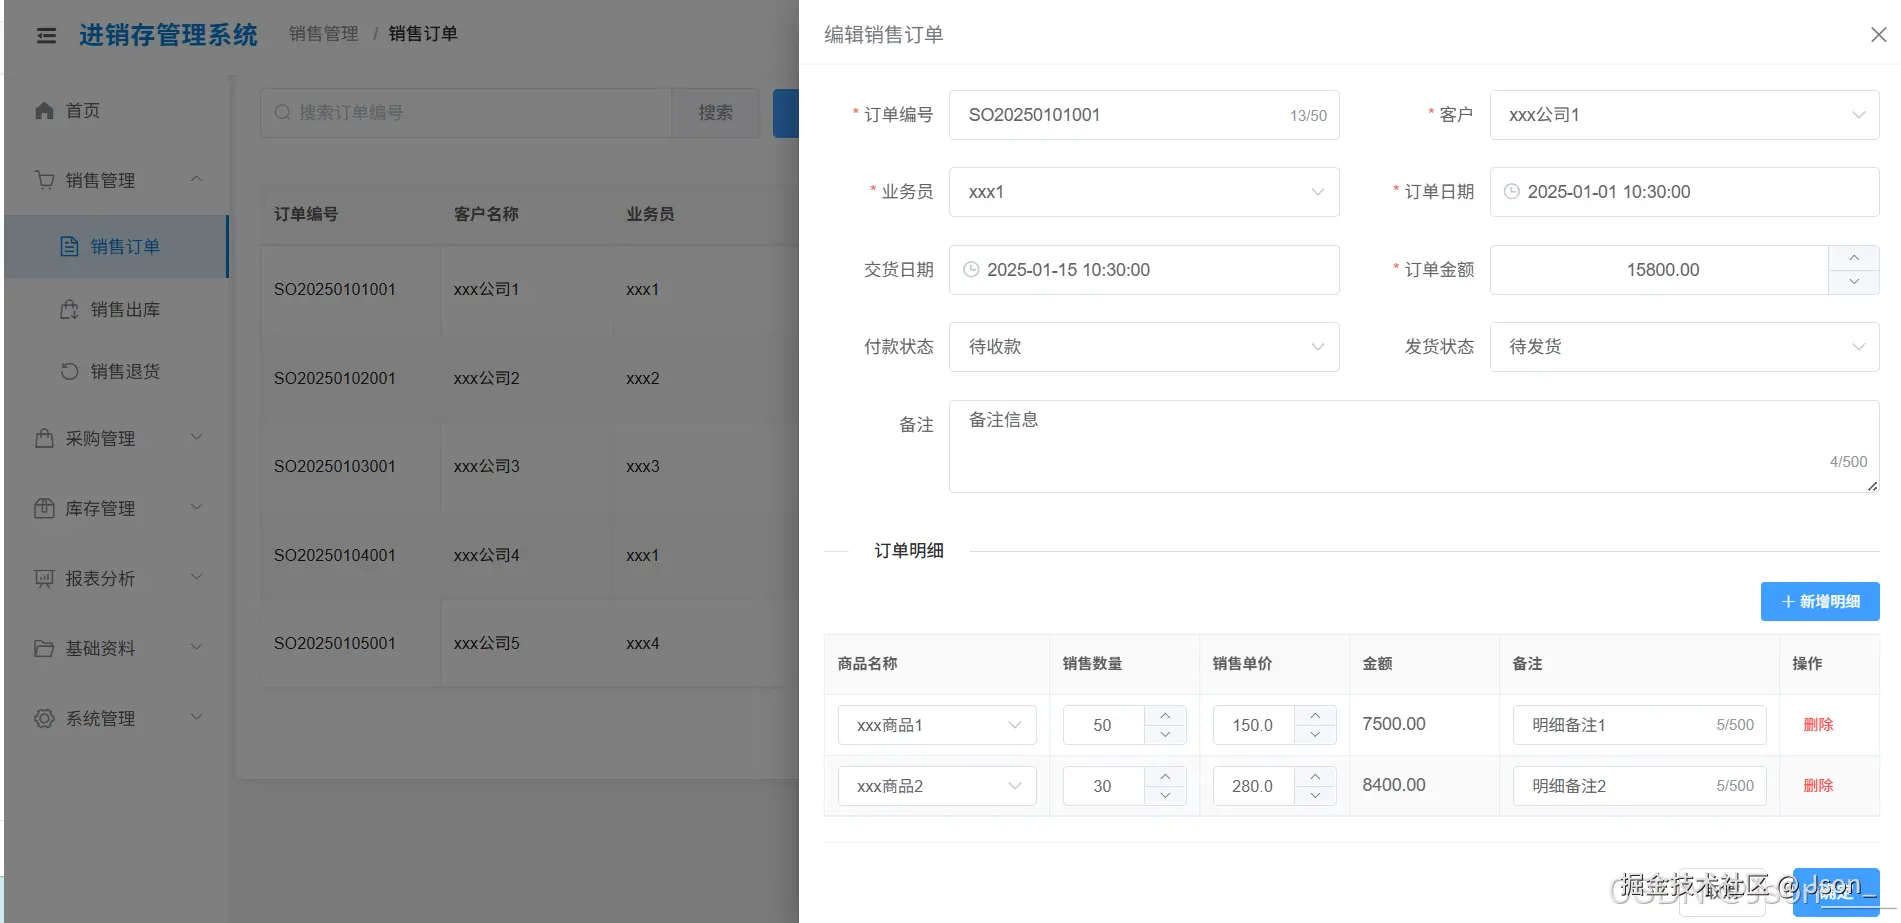Open the 发货状态 dropdown showing 待发货
This screenshot has height=923, width=1901.
click(x=1684, y=347)
